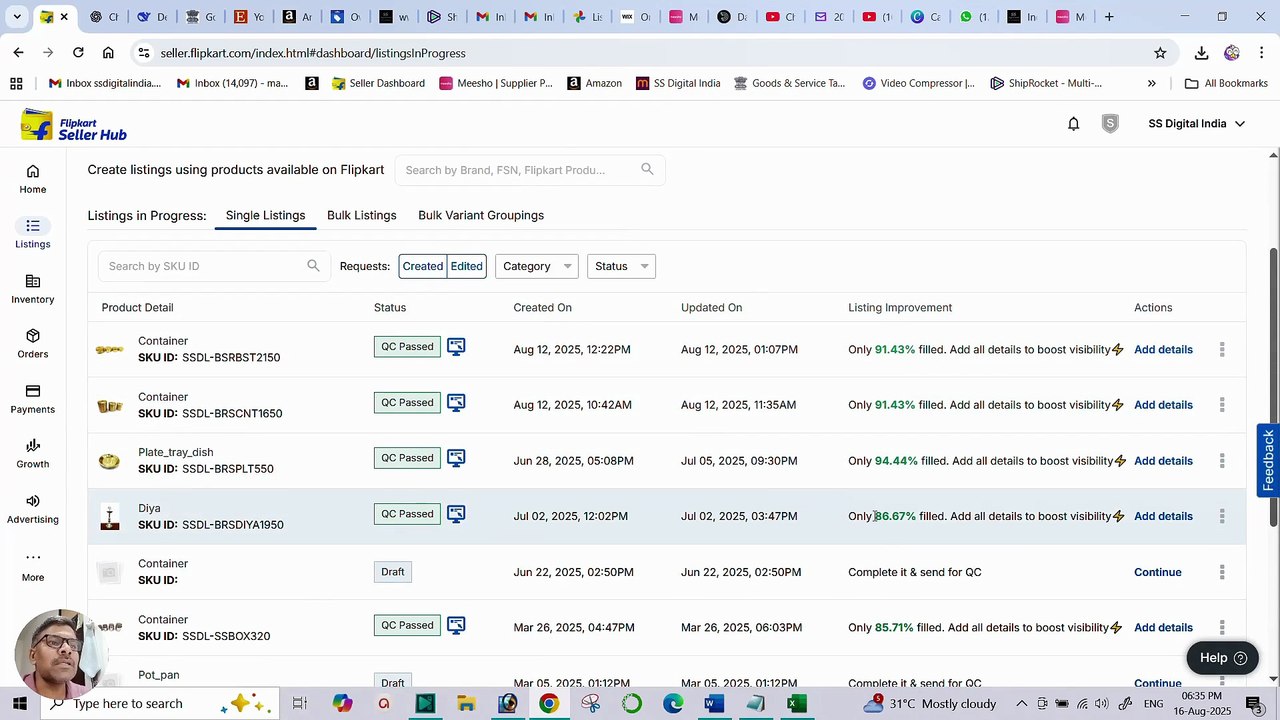Open the browser tab search dropdown
Image resolution: width=1280 pixels, height=720 pixels.
click(x=17, y=16)
